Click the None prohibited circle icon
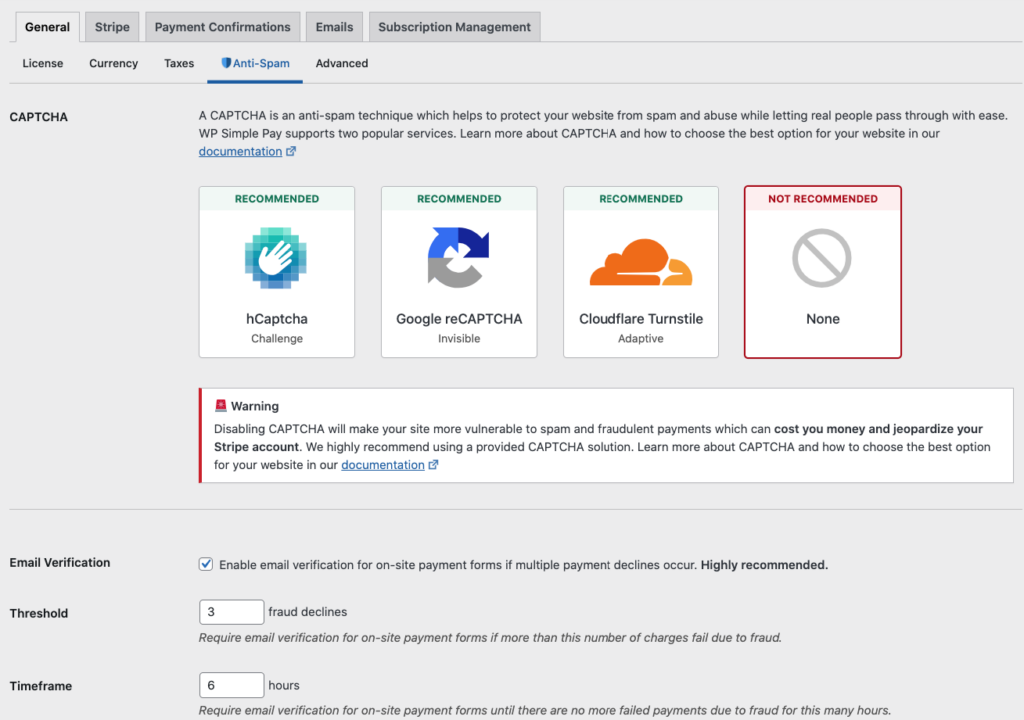 pyautogui.click(x=822, y=257)
